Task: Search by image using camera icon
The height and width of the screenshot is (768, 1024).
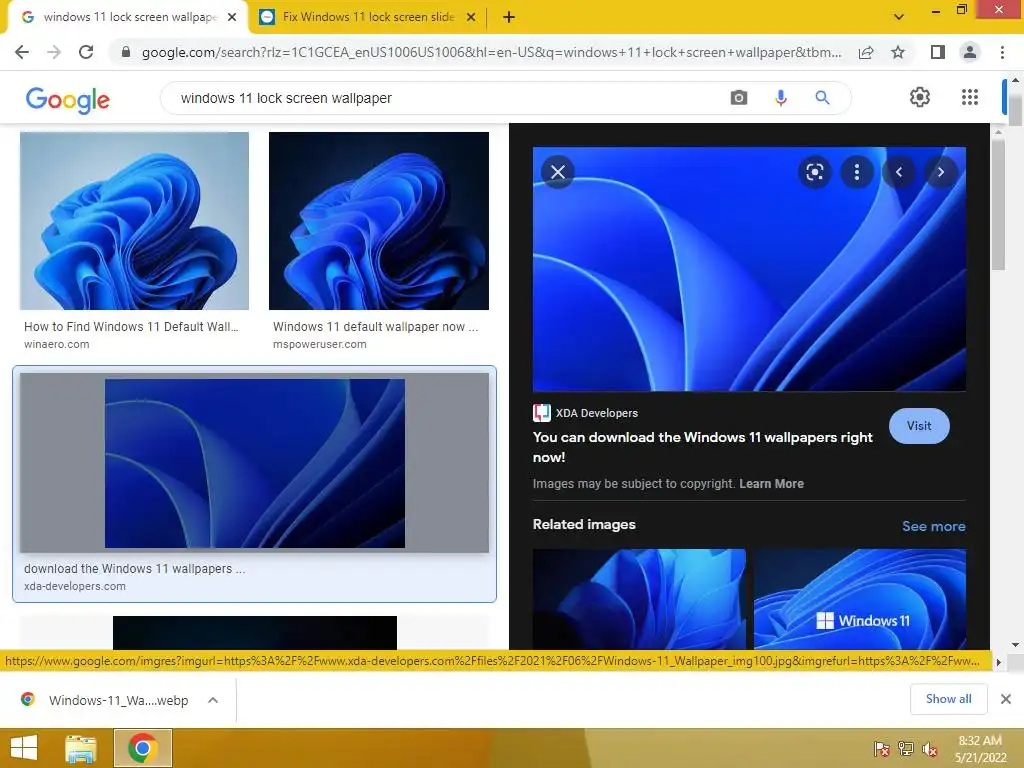Action: 739,98
